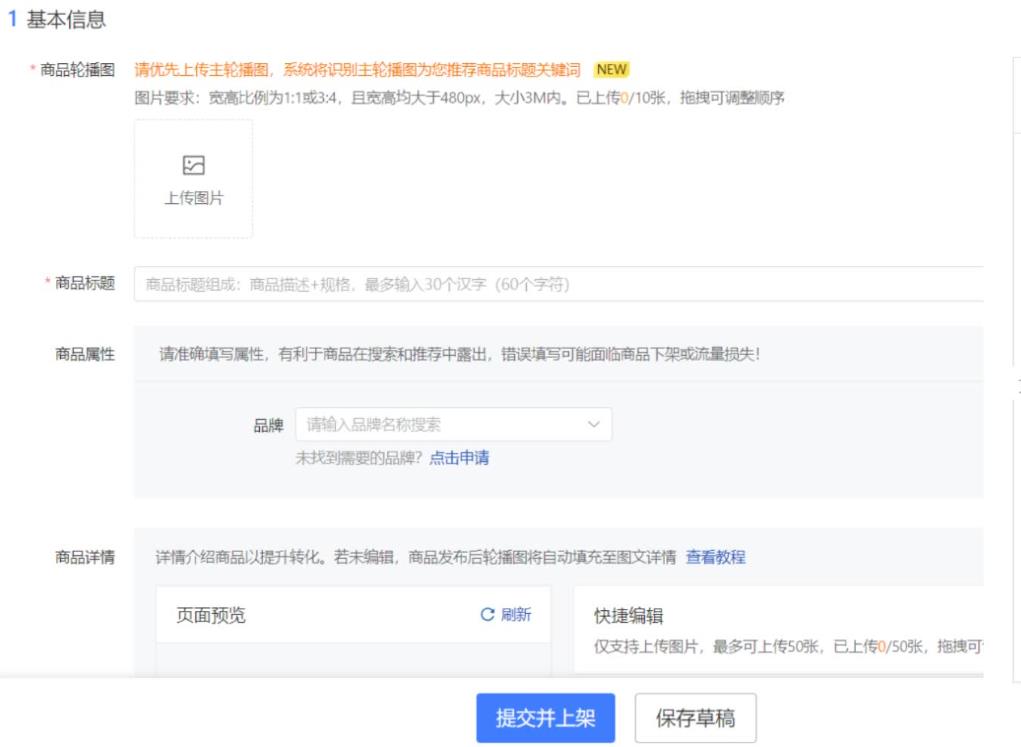Click the 刷新 refresh link
This screenshot has height=747, width=1021.
click(516, 614)
